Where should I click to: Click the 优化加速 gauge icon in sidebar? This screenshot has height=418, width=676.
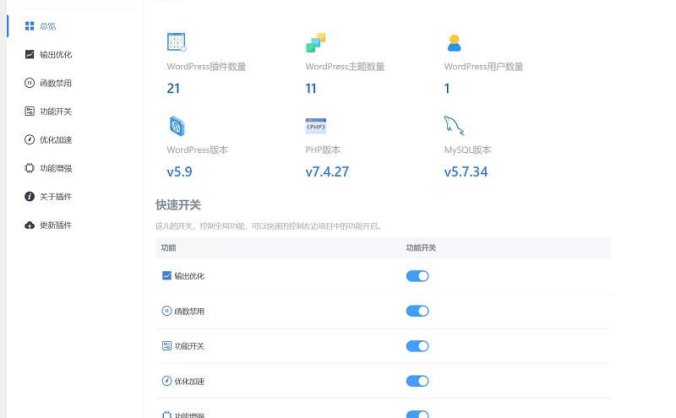29,140
